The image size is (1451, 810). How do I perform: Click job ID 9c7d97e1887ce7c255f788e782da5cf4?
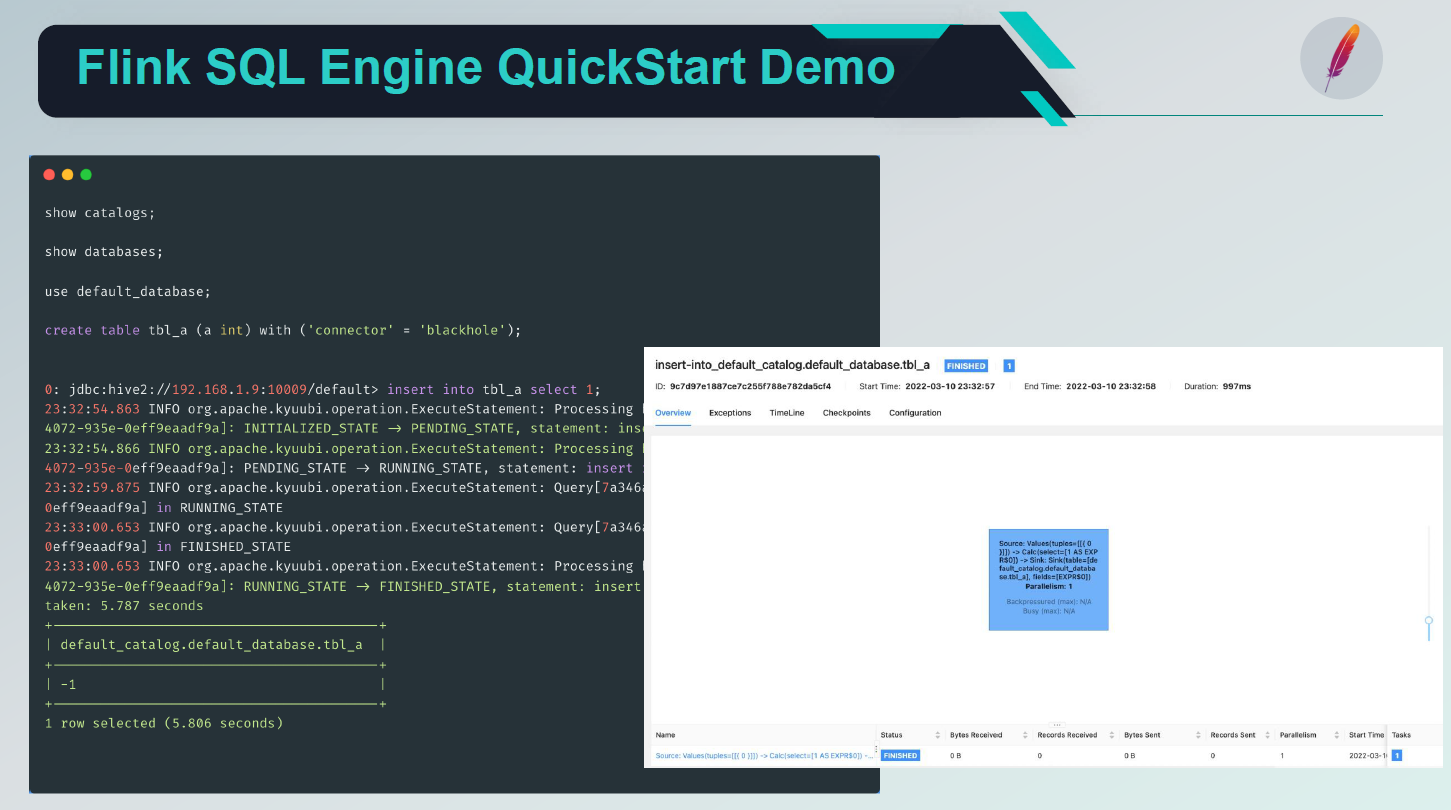750,386
